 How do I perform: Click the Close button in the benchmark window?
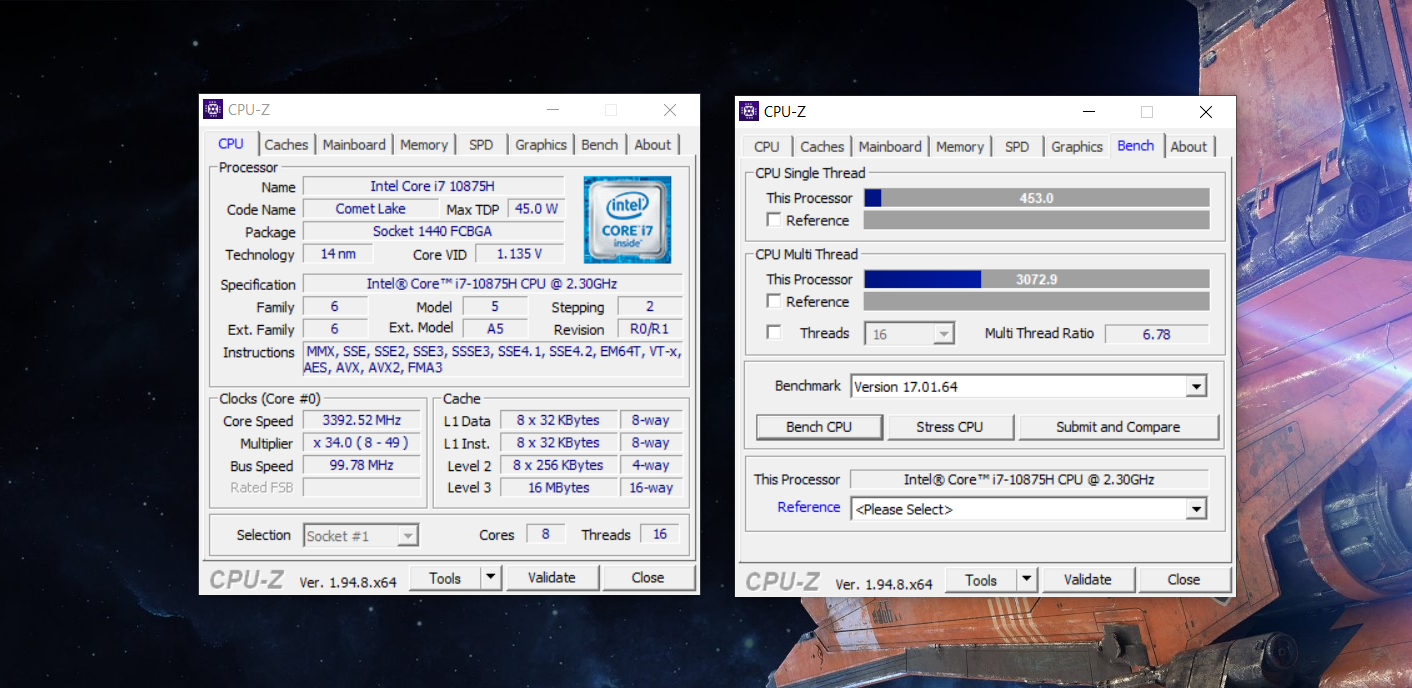(1184, 580)
